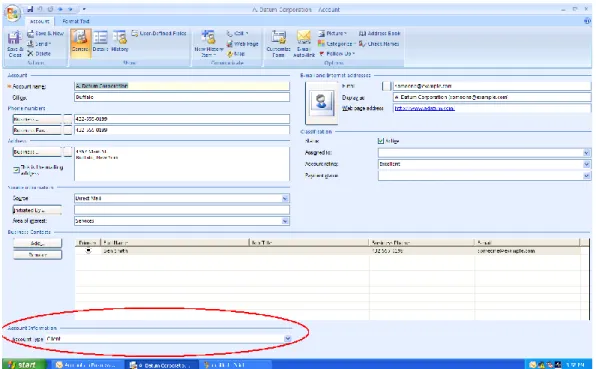Open the Categorize dropdown in Options group

[x=336, y=44]
